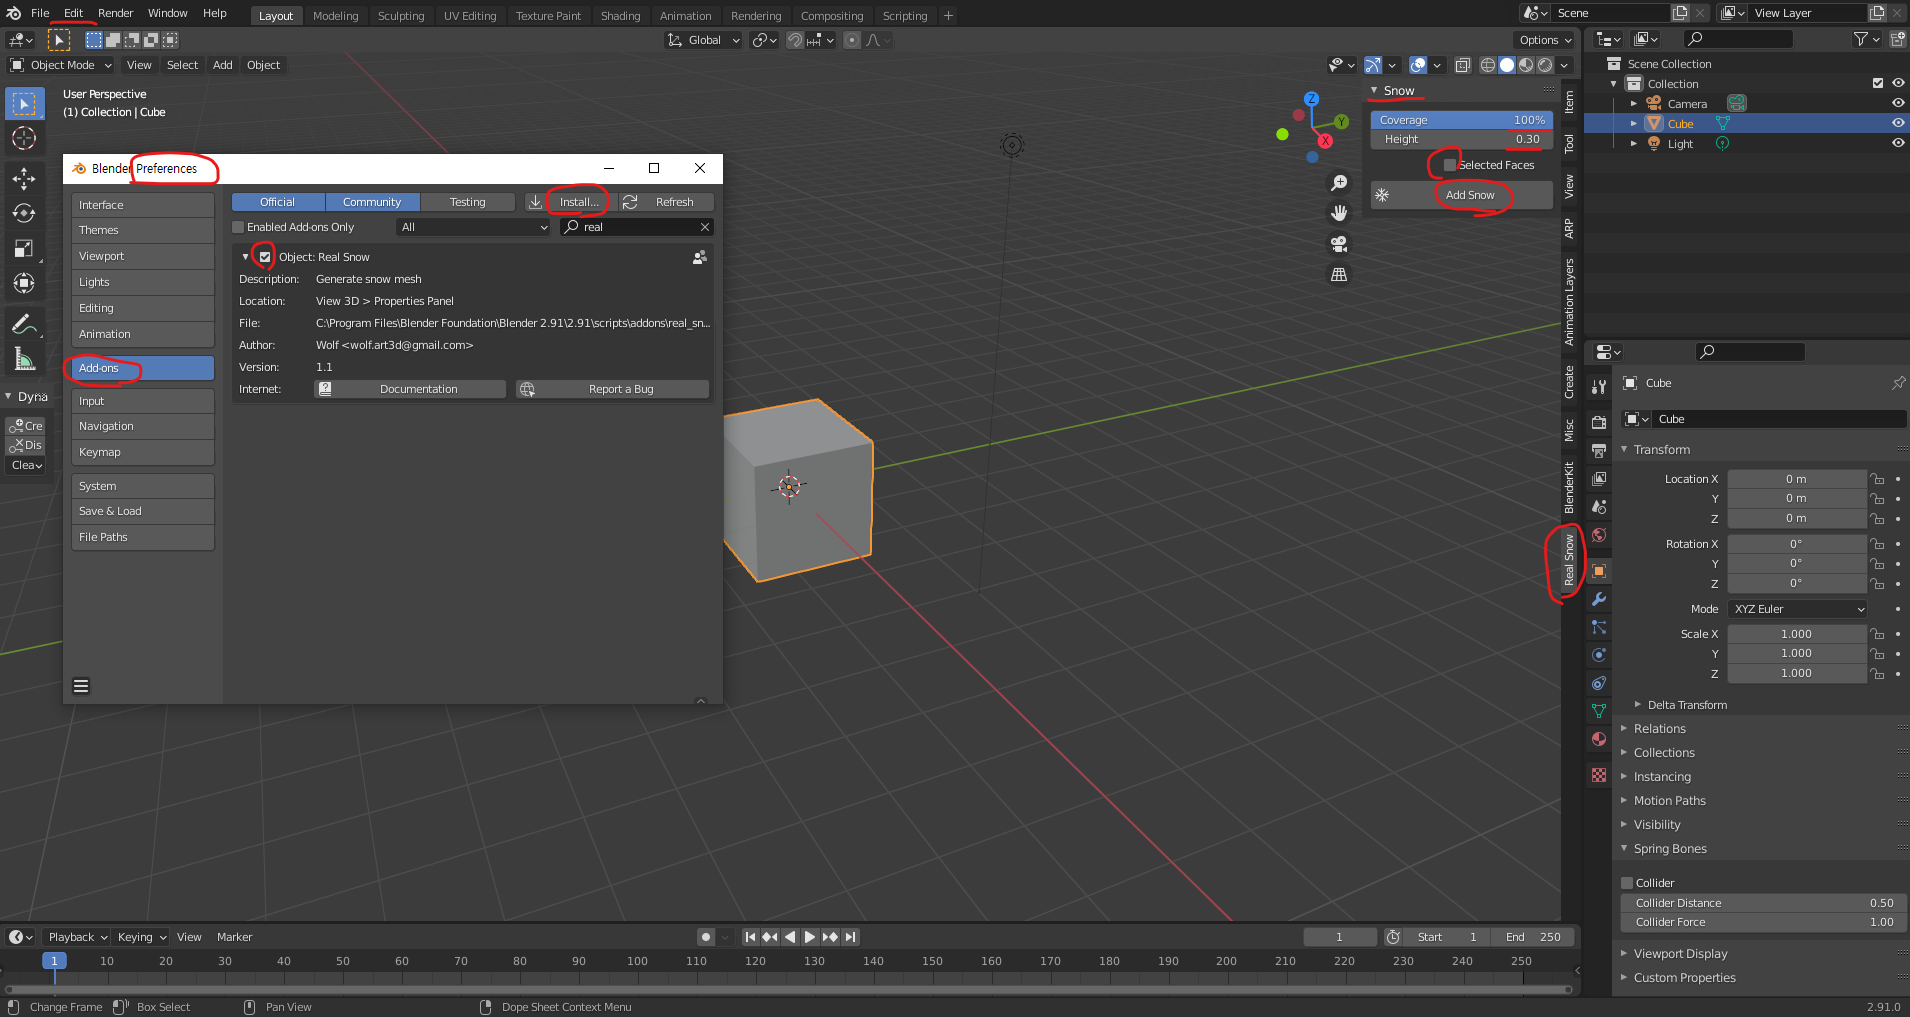Screen dimensions: 1910x1017
Task: Adjust the Snow Coverage slider
Action: (x=1462, y=120)
